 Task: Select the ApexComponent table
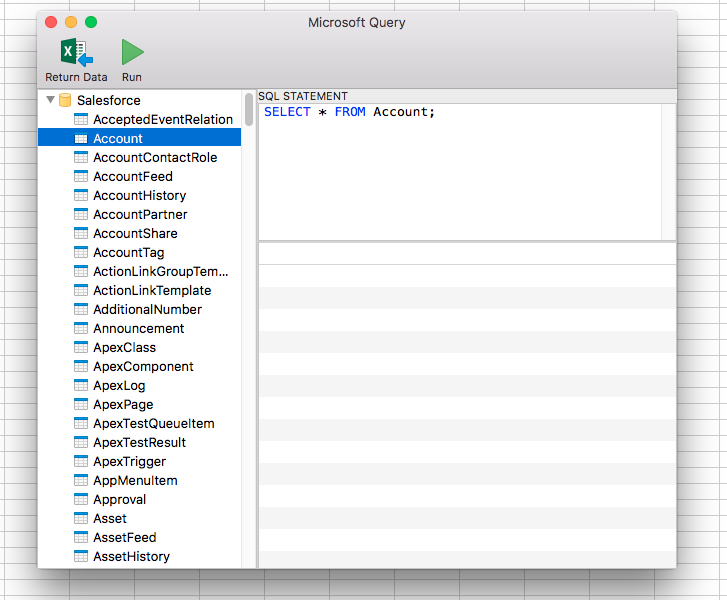(143, 367)
